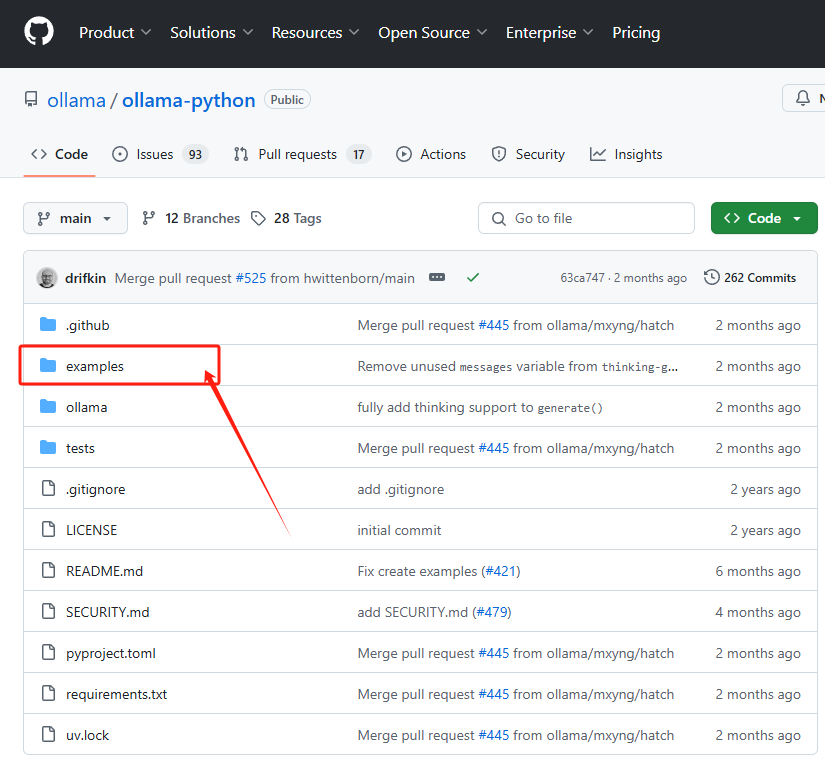This screenshot has width=825, height=771.
Task: Click the GitHub Octocat logo
Action: click(39, 31)
